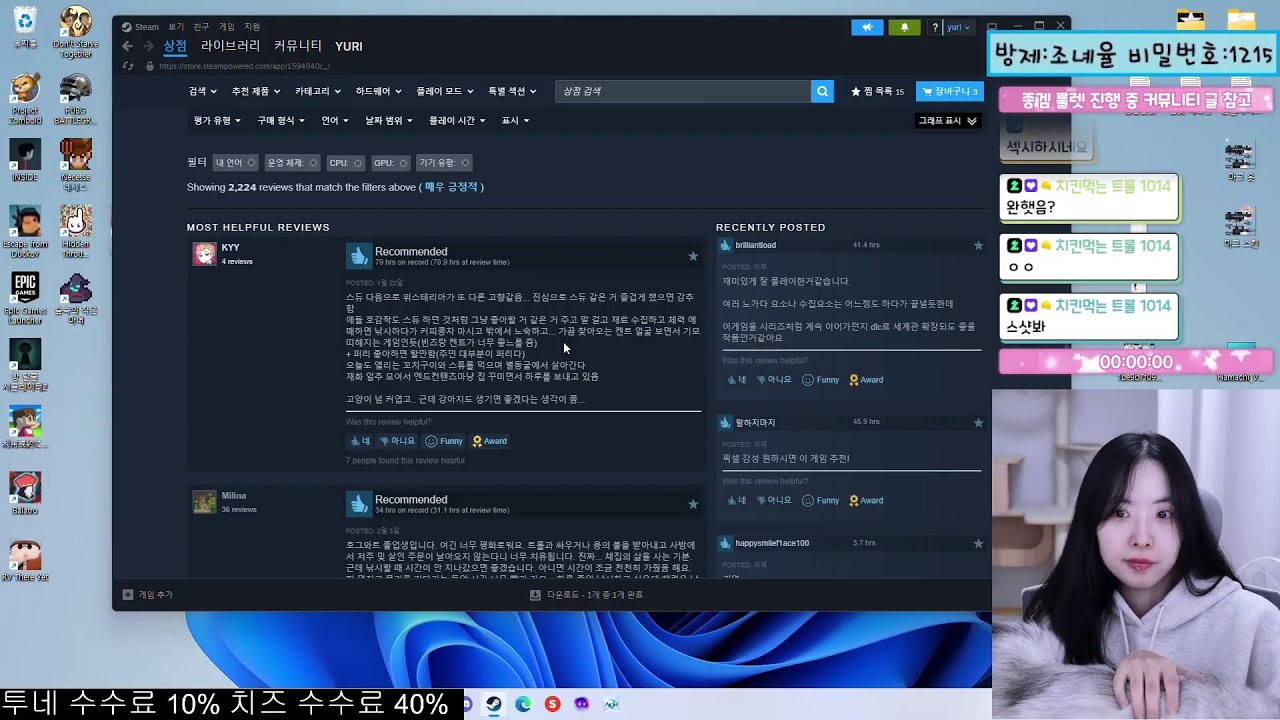Mark KYY's review as Funny
The image size is (1280, 720).
pos(444,441)
